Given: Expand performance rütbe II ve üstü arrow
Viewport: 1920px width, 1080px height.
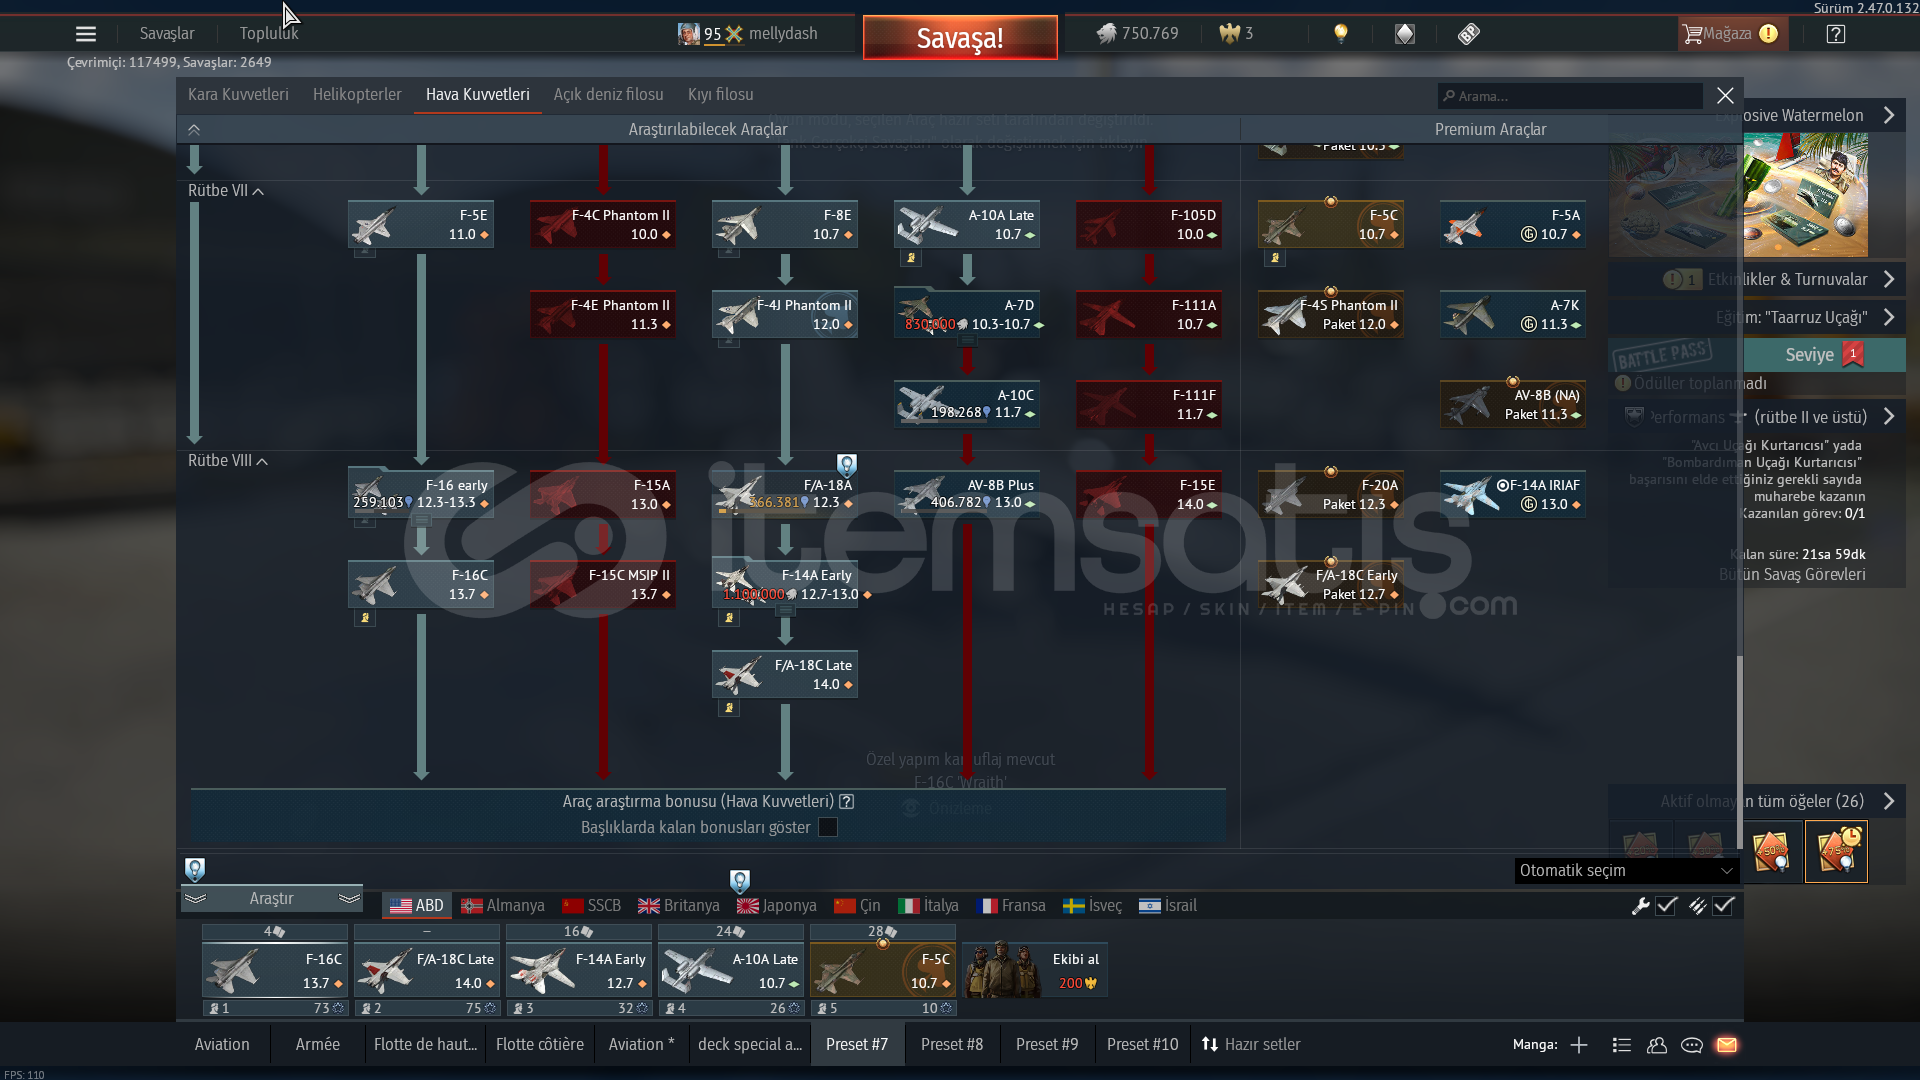Looking at the screenshot, I should pos(1889,417).
